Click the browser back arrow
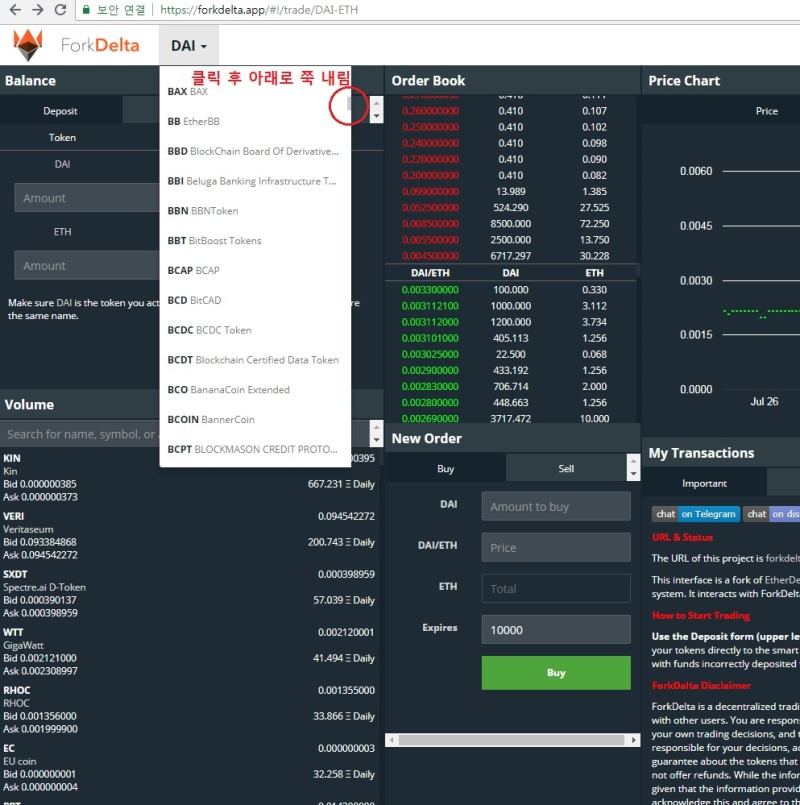800x805 pixels. point(15,10)
